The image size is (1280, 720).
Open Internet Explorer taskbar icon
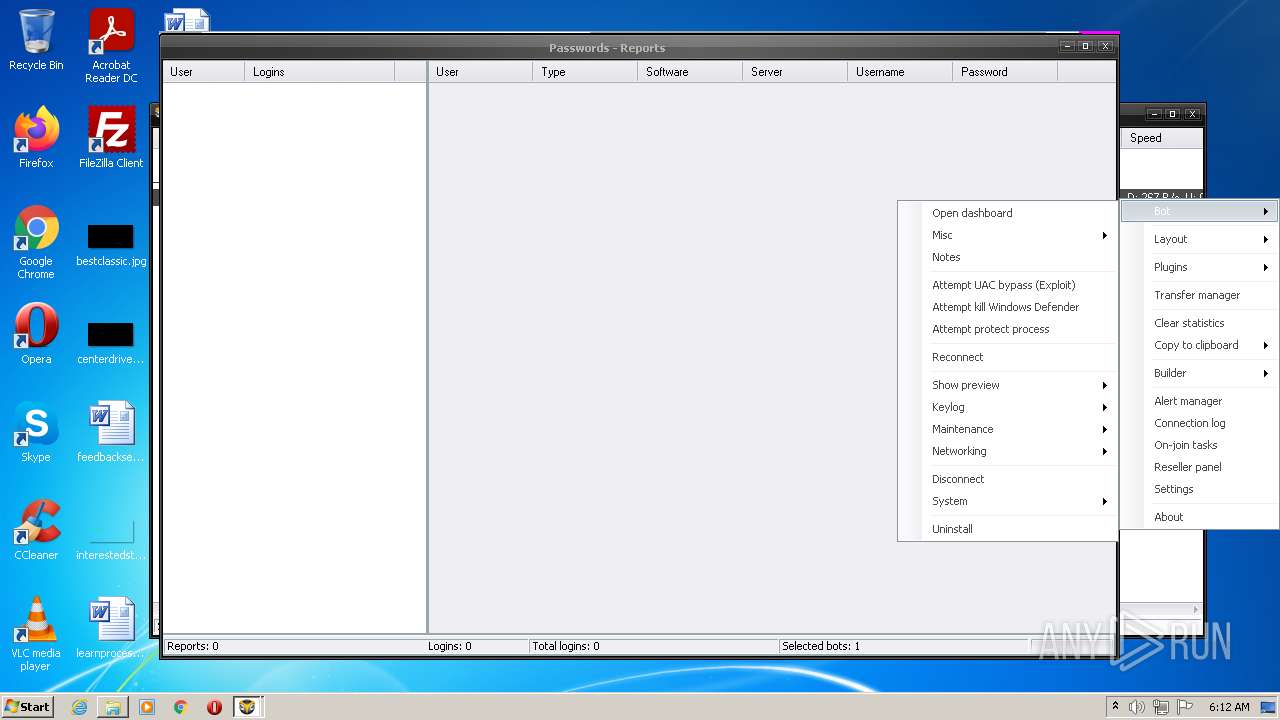click(x=79, y=707)
